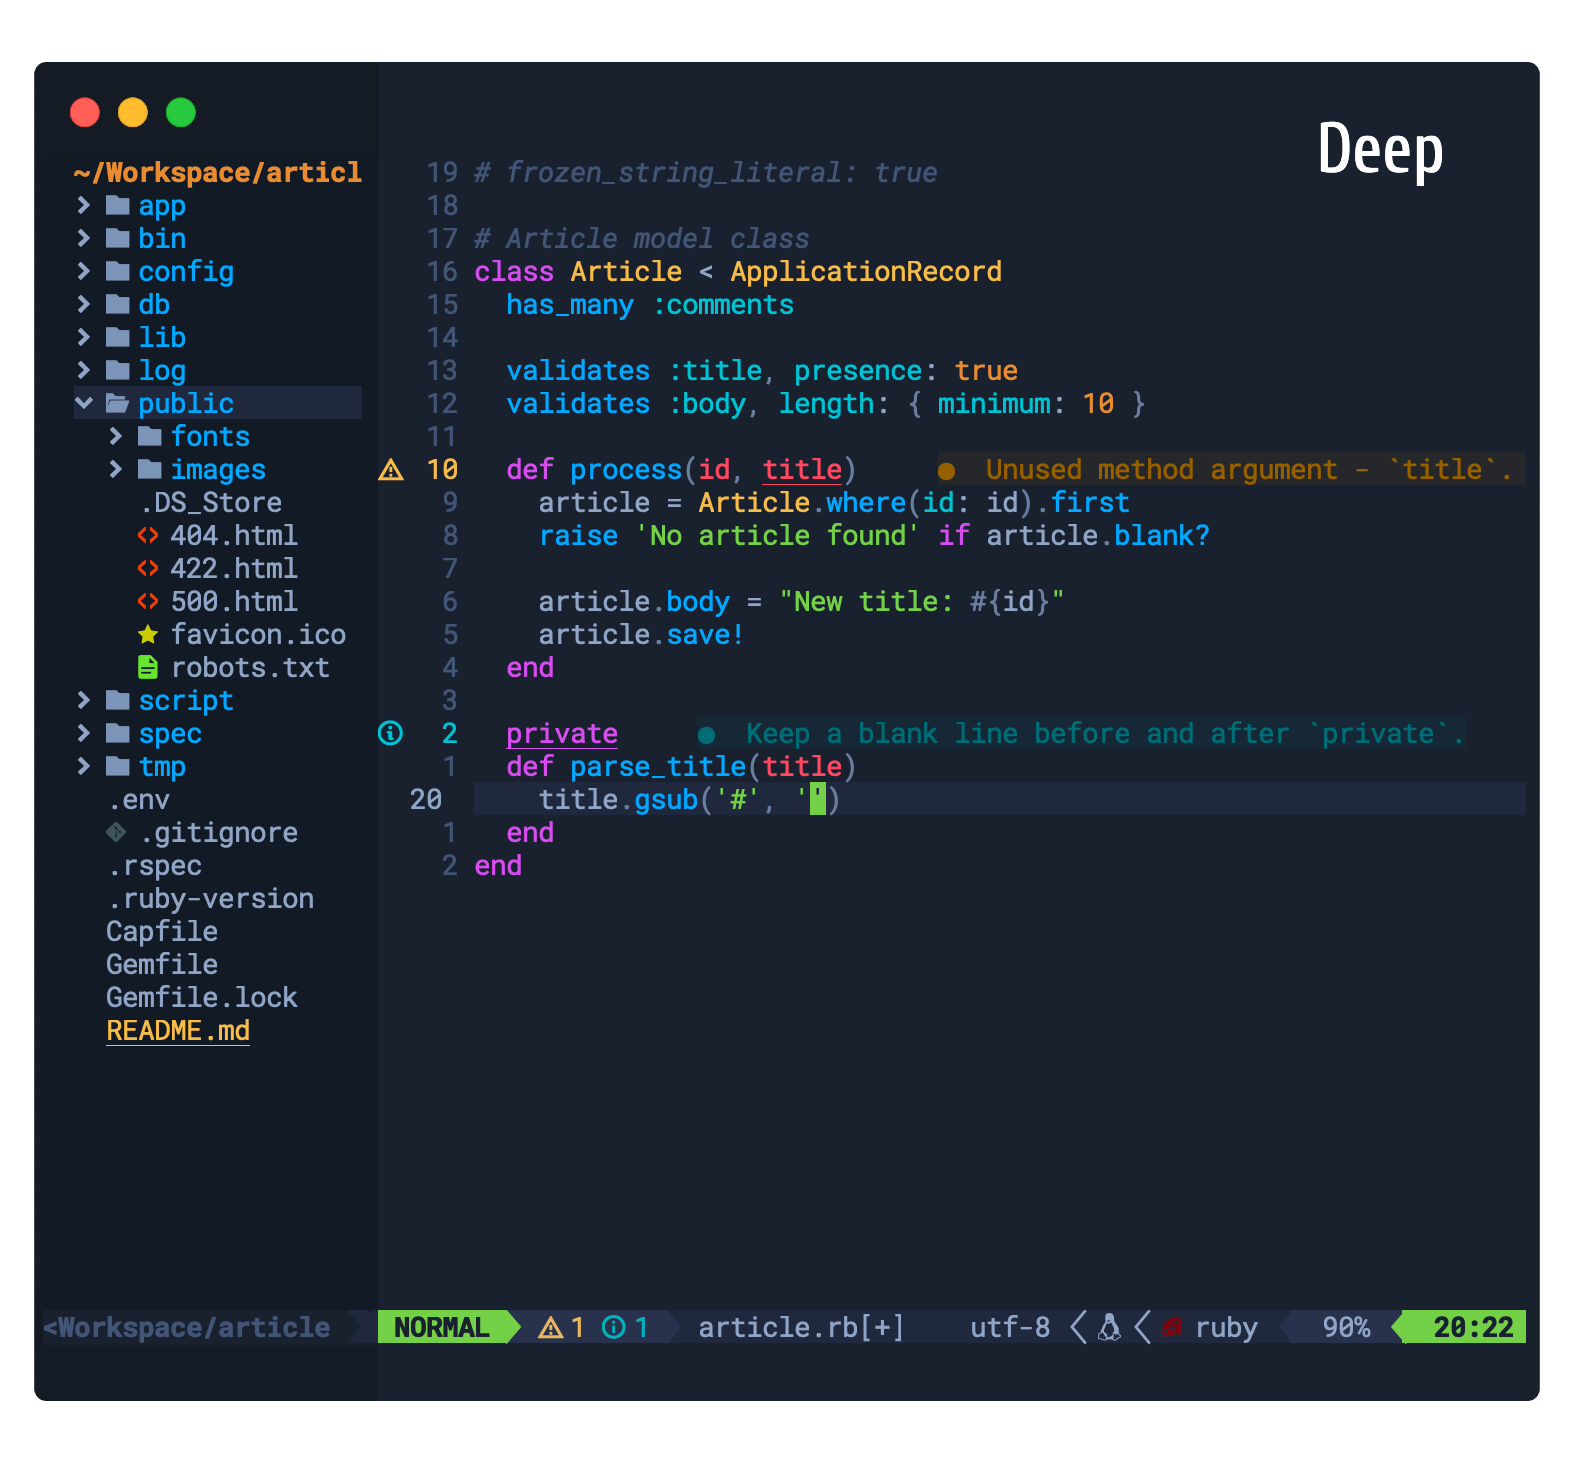Screen dimensions: 1576x1458
Task: Click the ruby gem icon in statusline
Action: tap(1172, 1327)
